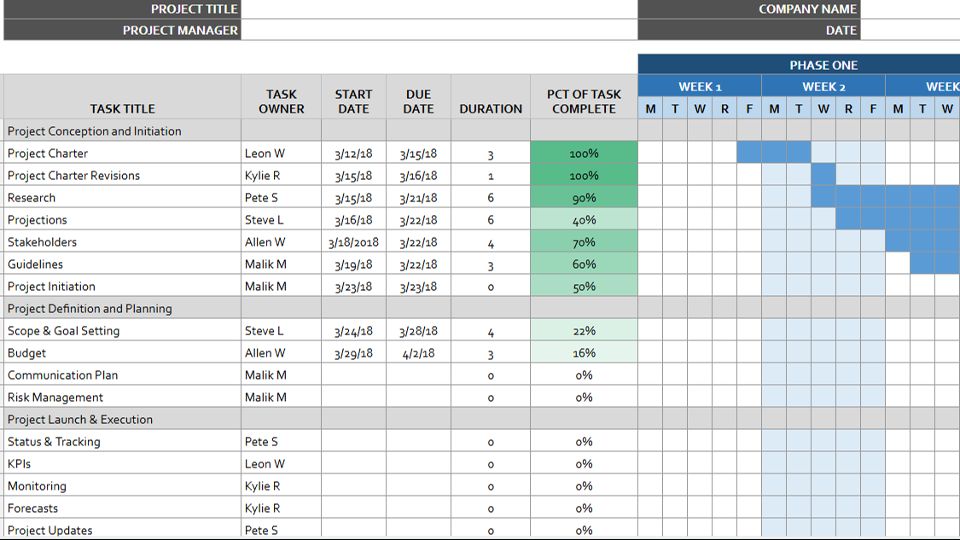Click the 40% progress cell for Projections
Screen dimensions: 960x540
click(x=584, y=220)
